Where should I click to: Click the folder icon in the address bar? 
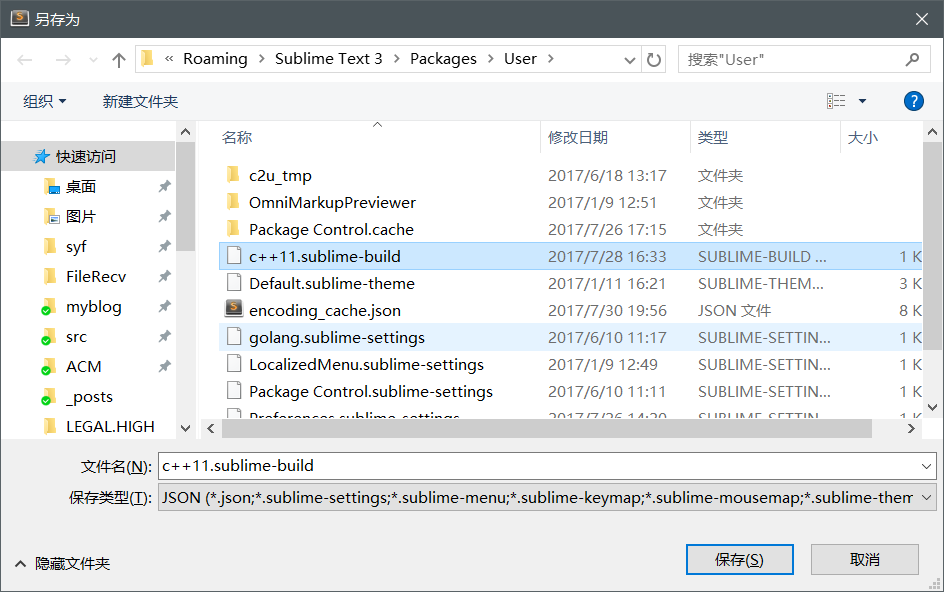pyautogui.click(x=146, y=59)
